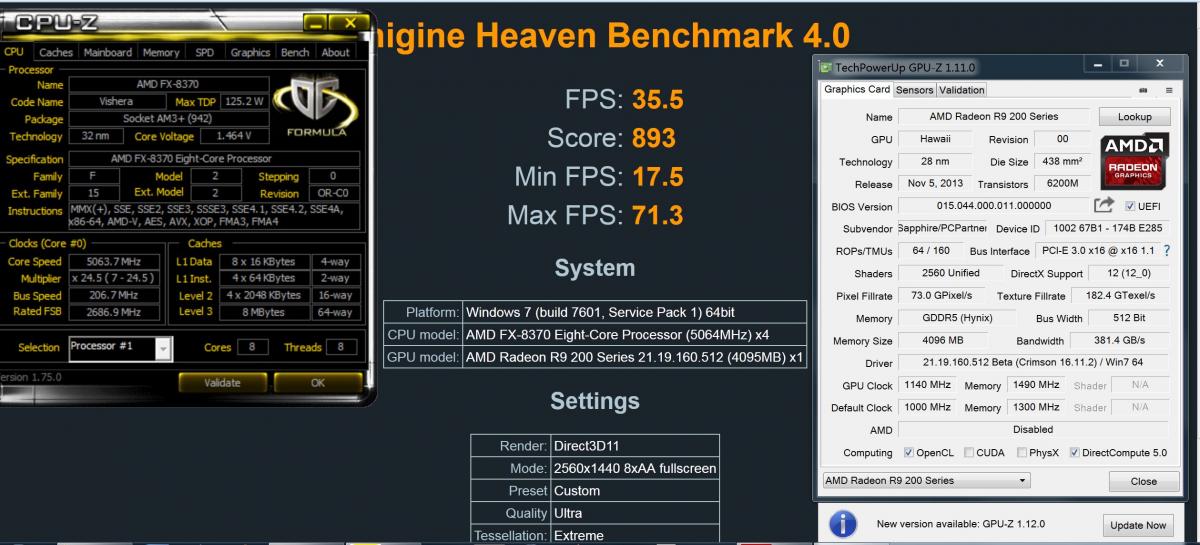Viewport: 1200px width, 545px height.
Task: Click the Bus Interface question mark icon
Action: point(1166,250)
